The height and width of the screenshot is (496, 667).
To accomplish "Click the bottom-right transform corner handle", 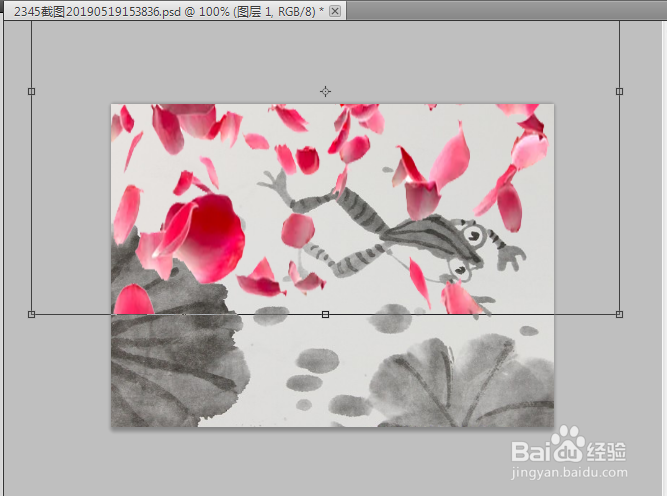I will (619, 314).
